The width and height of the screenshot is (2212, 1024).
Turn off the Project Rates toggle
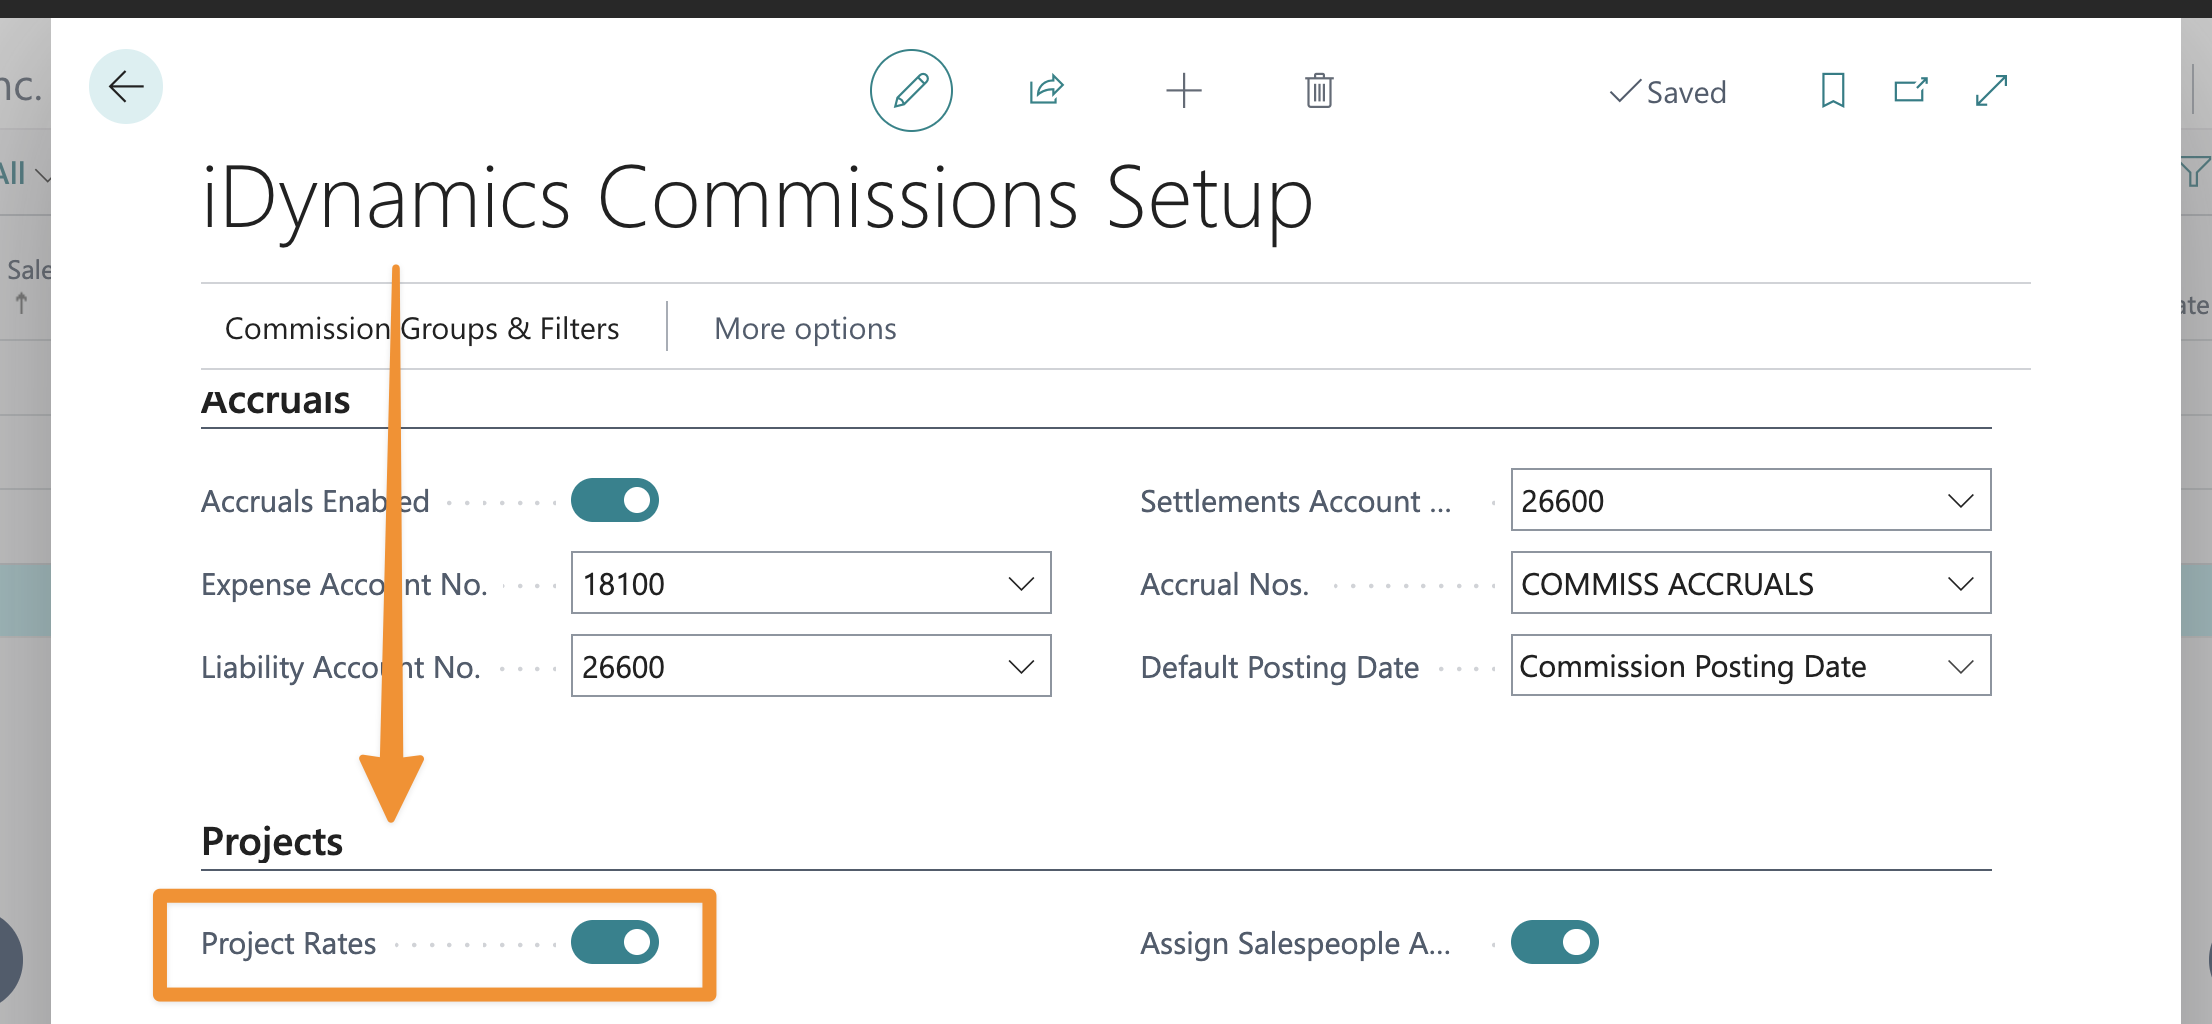pyautogui.click(x=615, y=942)
